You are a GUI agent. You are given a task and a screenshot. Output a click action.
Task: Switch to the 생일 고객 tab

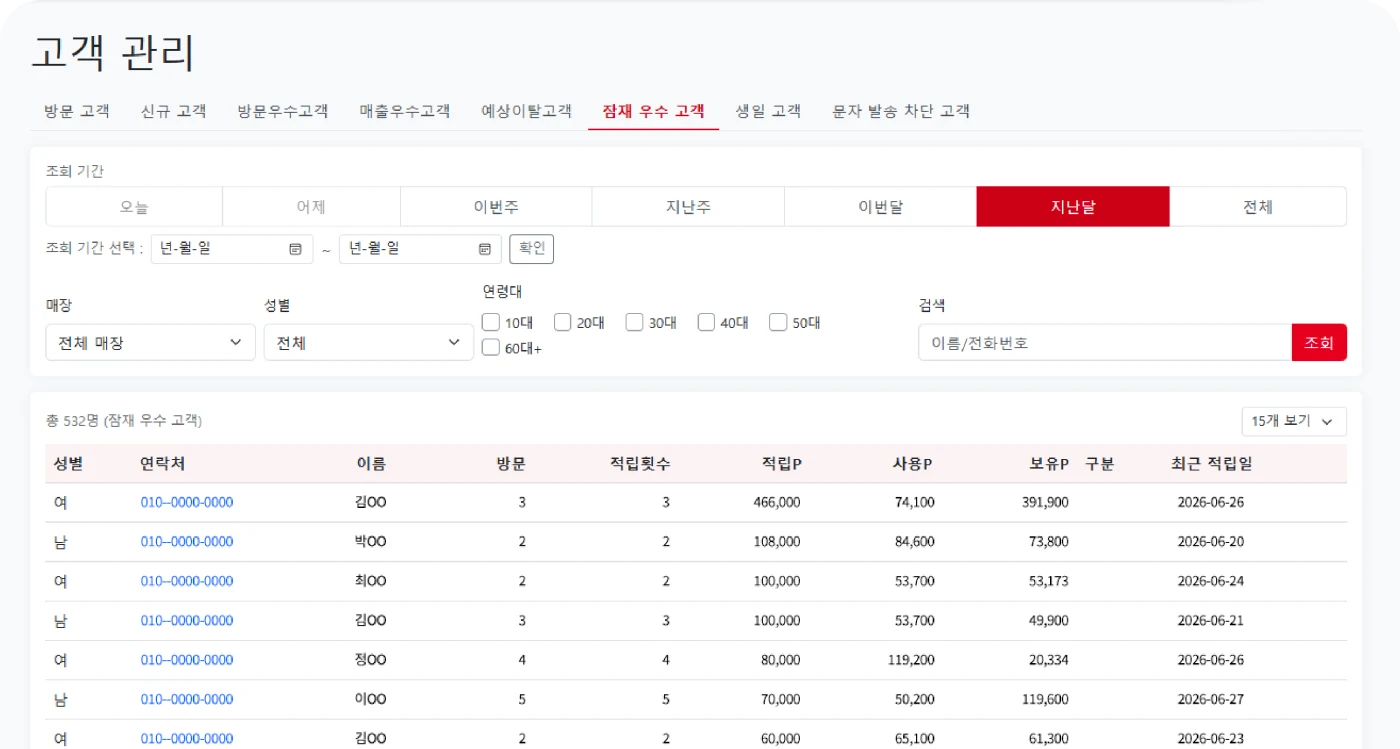point(768,111)
